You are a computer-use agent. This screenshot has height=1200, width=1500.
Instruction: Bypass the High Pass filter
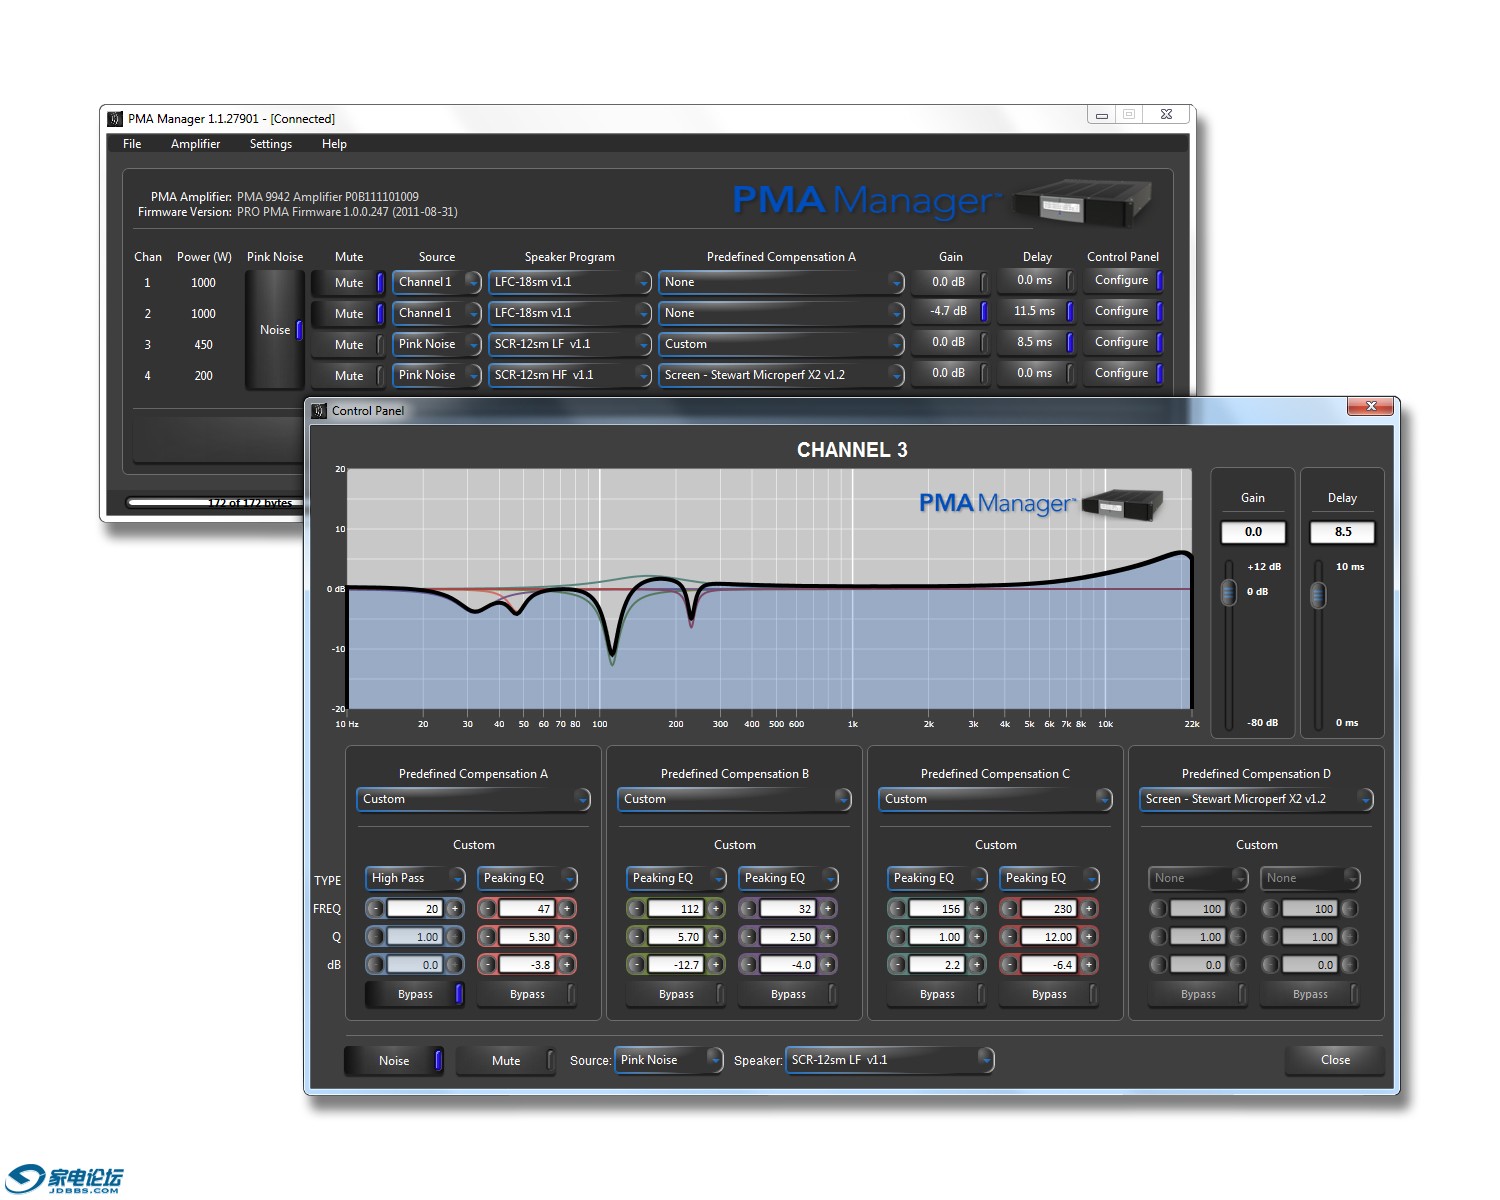click(415, 994)
